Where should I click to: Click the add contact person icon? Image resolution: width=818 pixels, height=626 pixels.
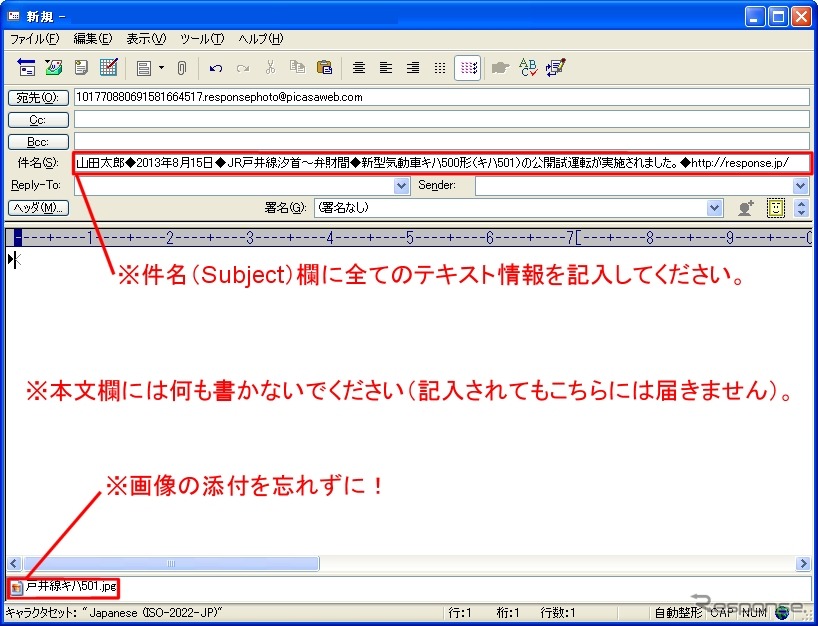click(x=746, y=208)
